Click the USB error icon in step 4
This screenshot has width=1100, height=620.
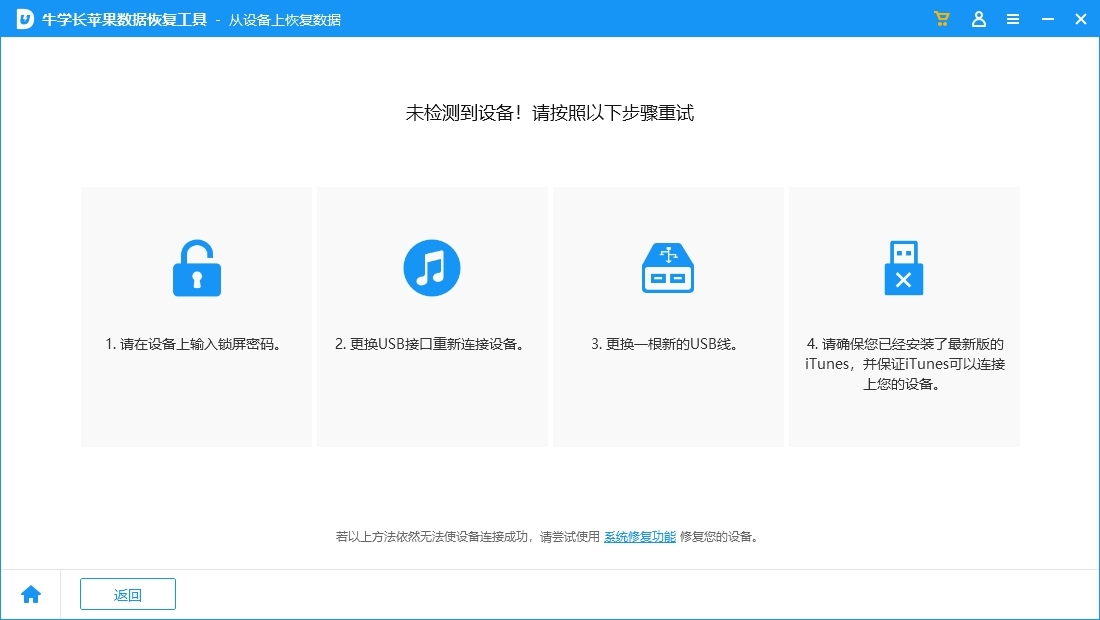tap(903, 267)
